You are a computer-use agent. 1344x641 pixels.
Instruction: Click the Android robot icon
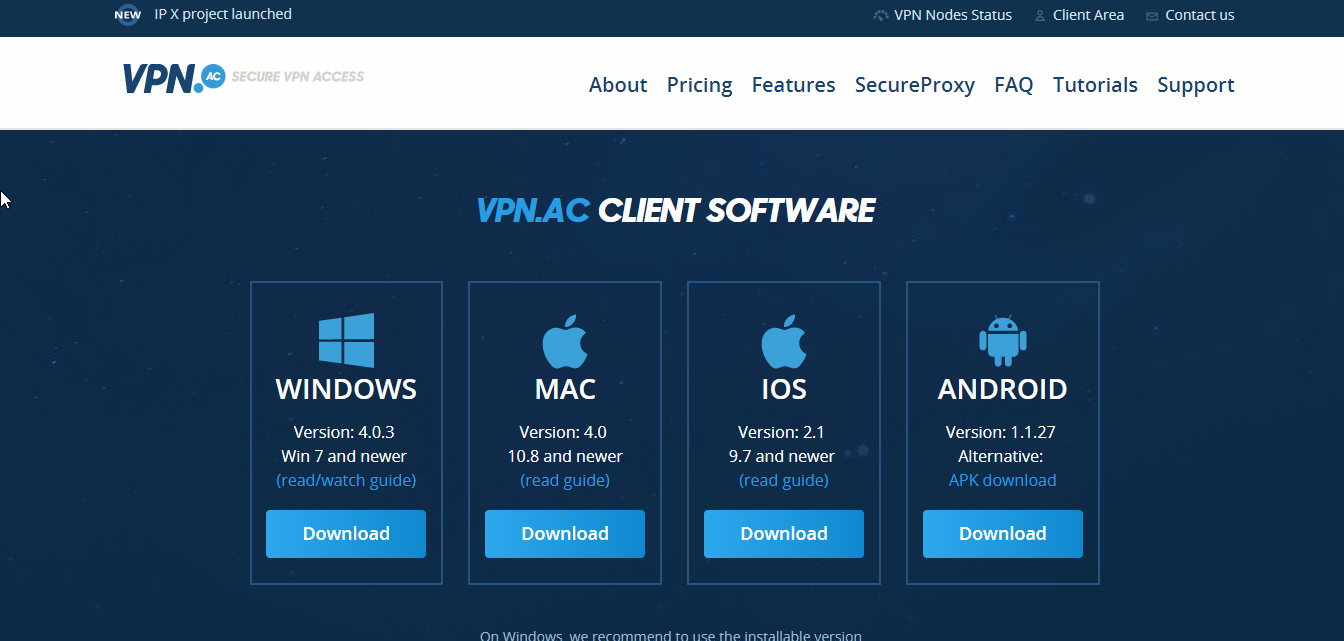1003,340
